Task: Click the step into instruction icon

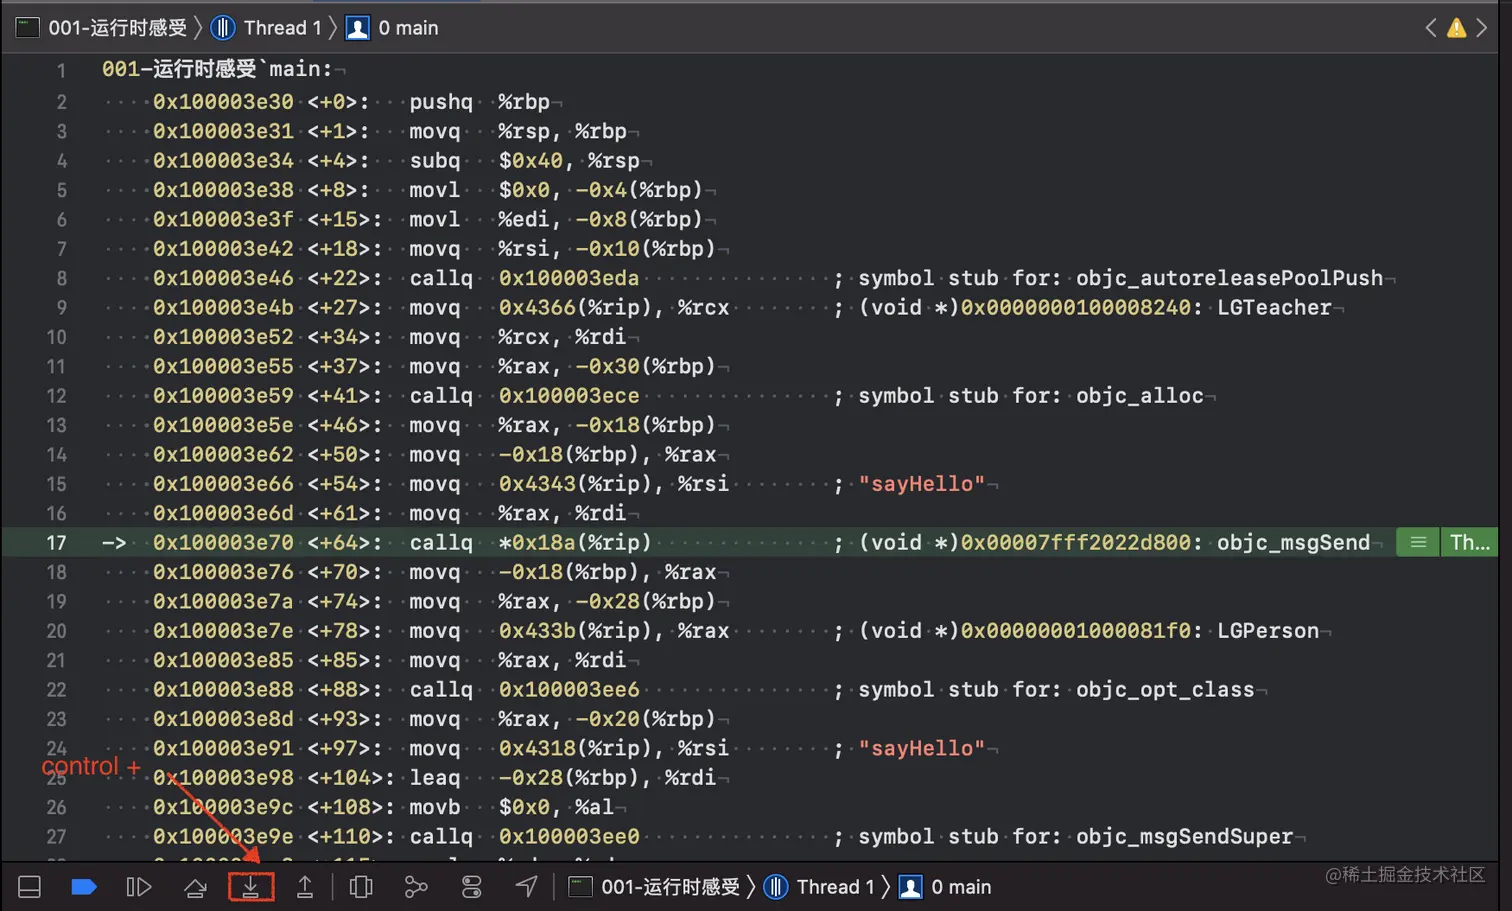Action: pos(250,887)
